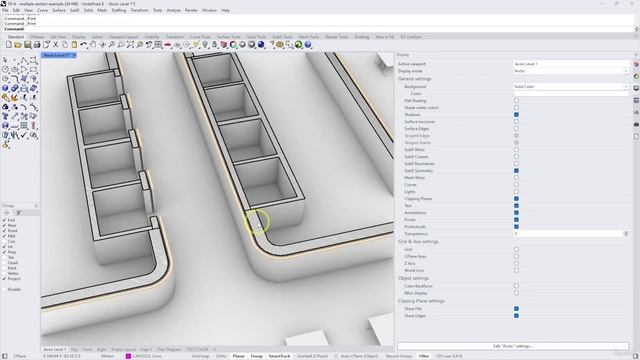Toggle Grid Snap in status bar

coord(200,356)
